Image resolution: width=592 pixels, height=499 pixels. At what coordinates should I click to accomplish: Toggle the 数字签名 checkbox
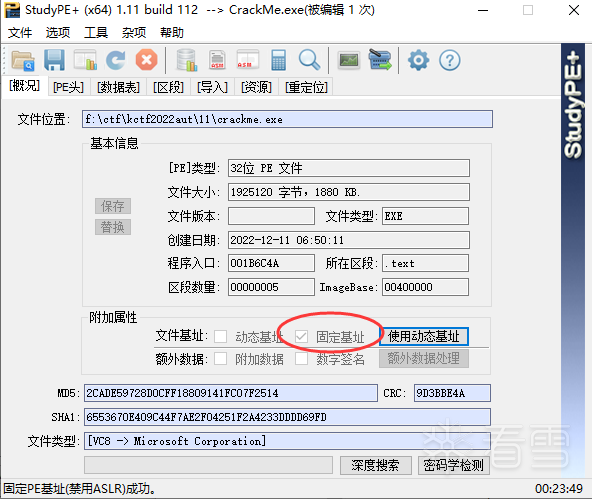301,359
